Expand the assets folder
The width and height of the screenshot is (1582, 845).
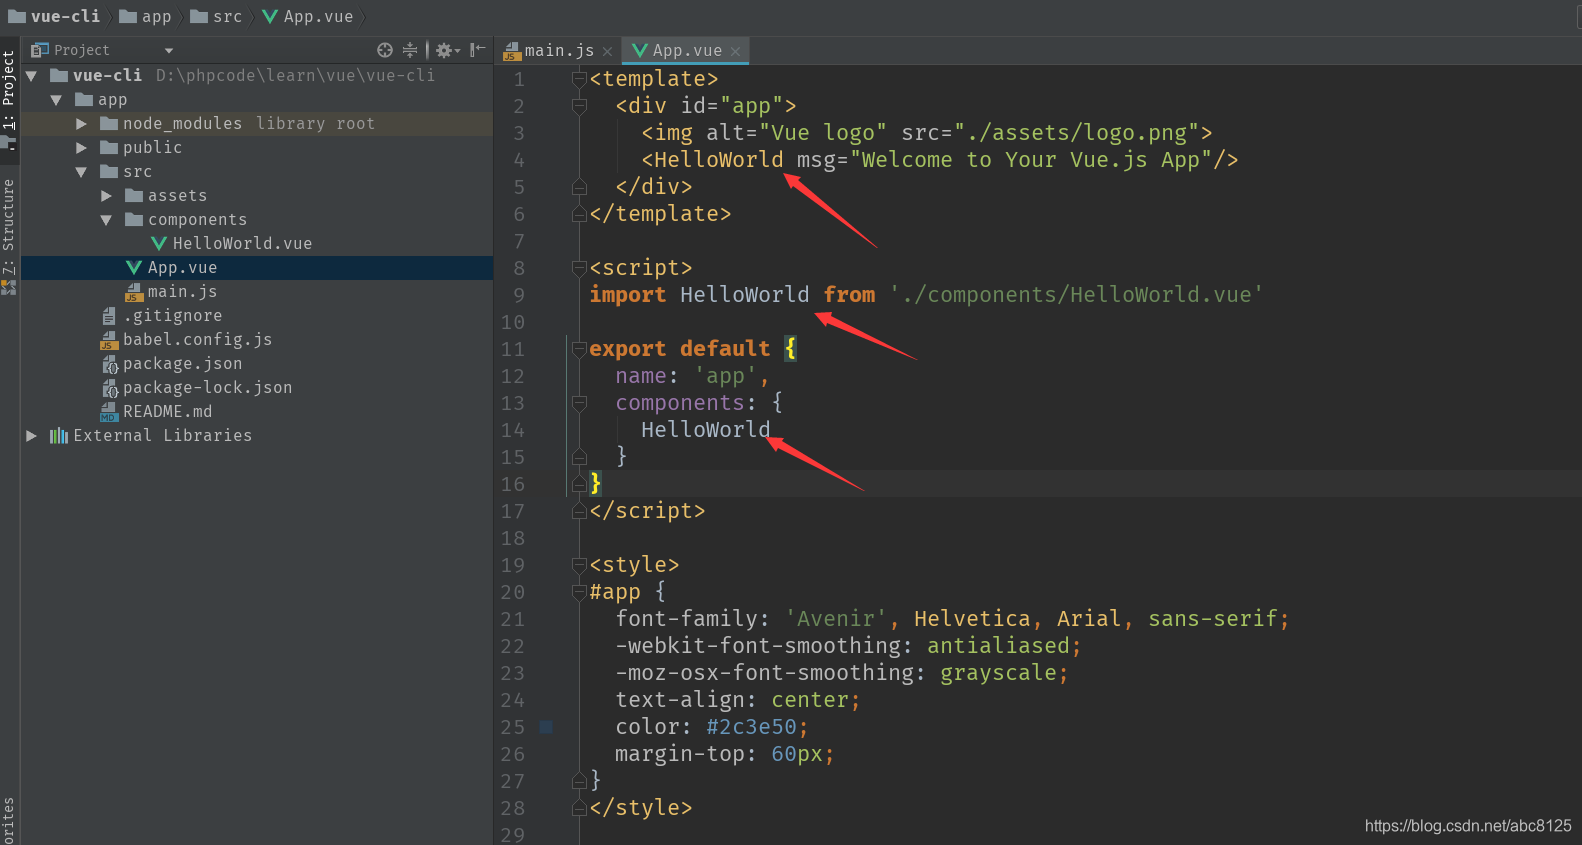click(106, 196)
